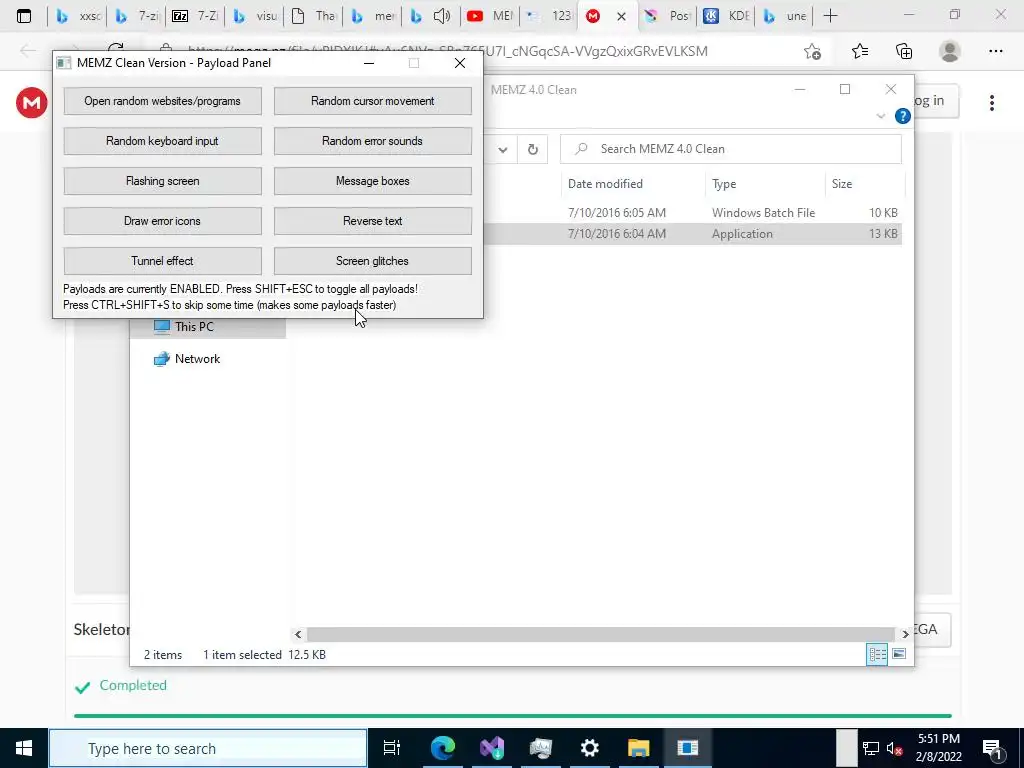Open Visual Studio installer taskbar icon

point(491,748)
